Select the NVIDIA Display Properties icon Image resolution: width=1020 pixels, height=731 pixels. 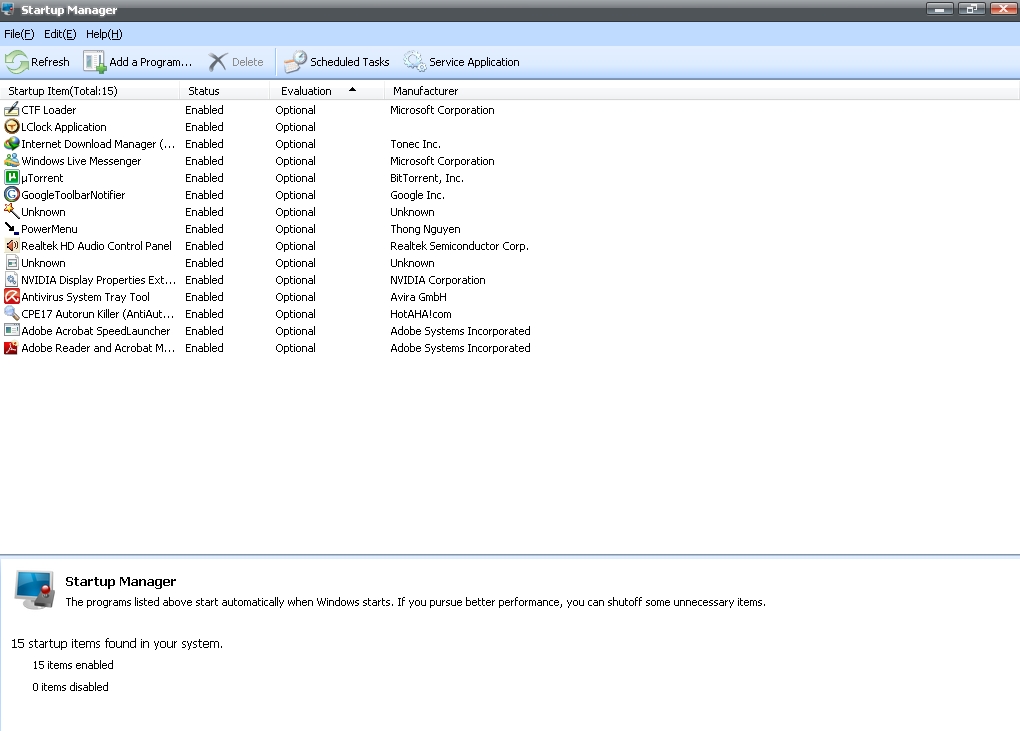(x=12, y=279)
